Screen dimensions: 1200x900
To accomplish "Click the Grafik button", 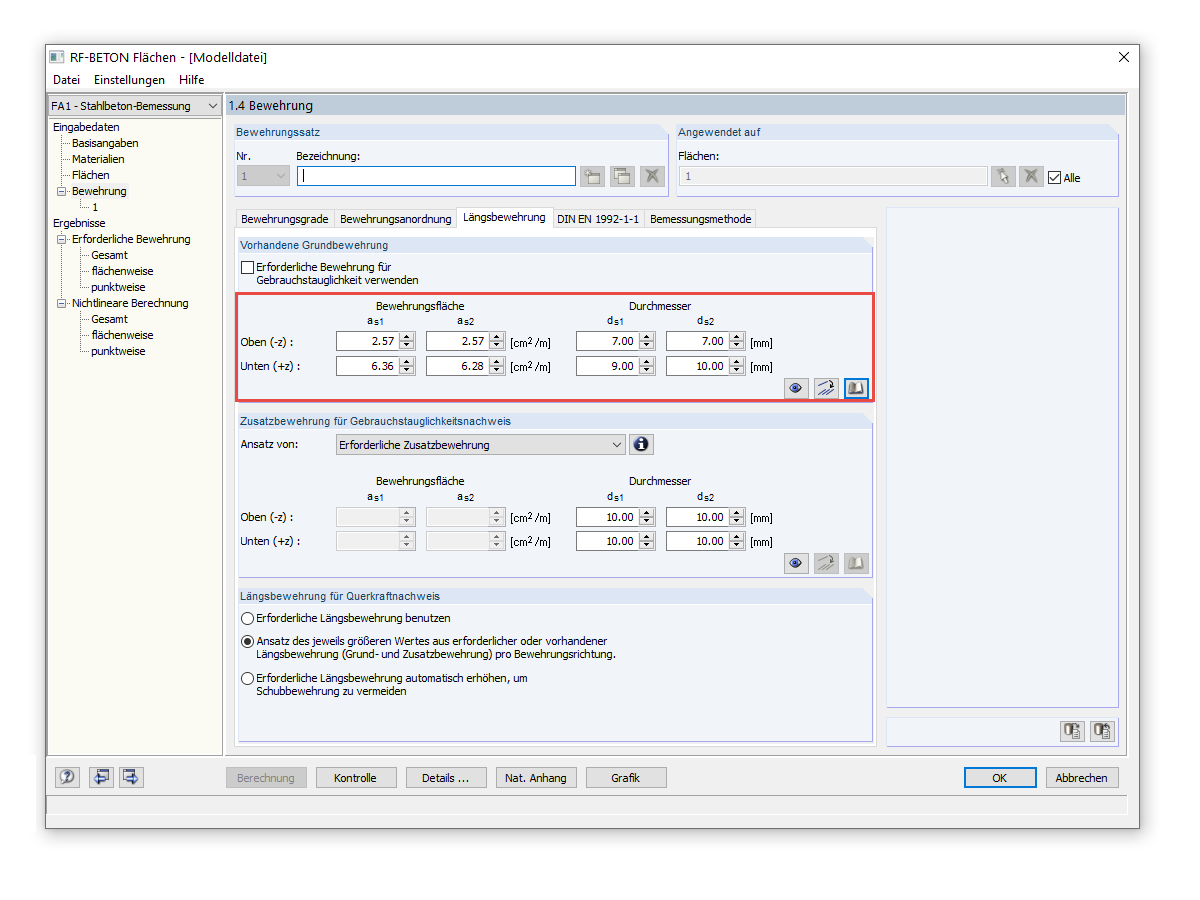I will coord(626,778).
